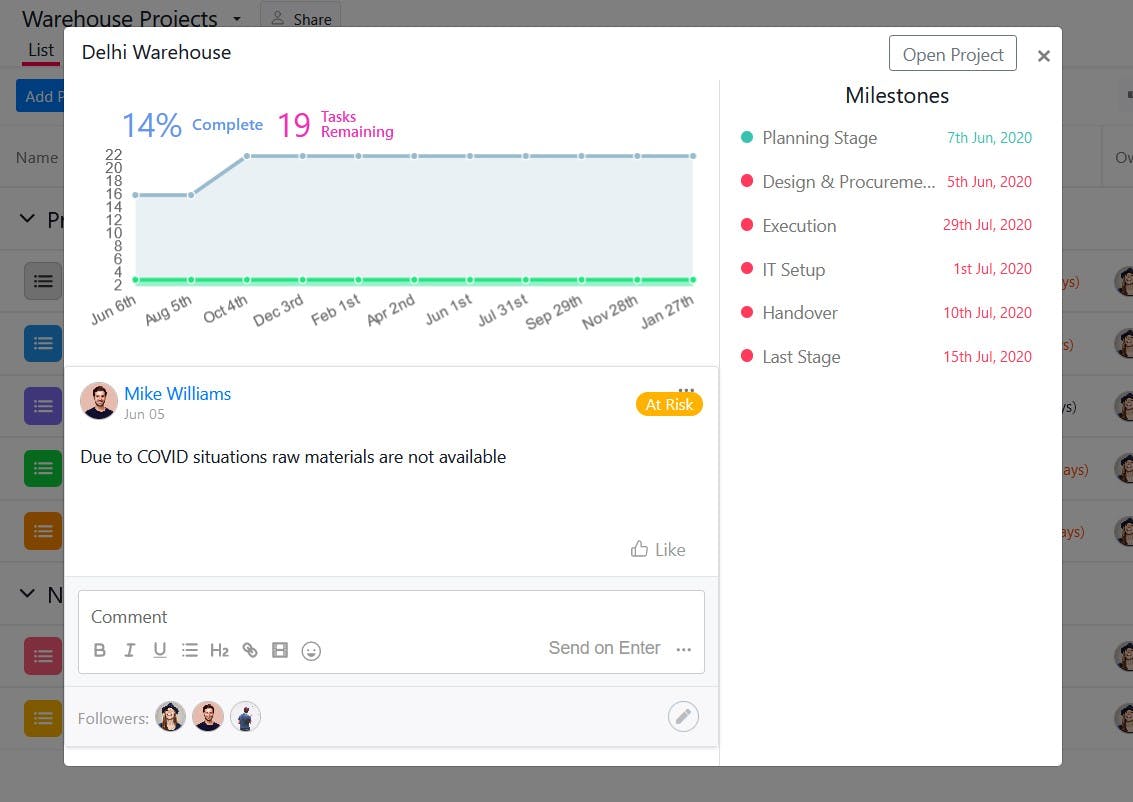Open Mike Williams' profile link
Image resolution: width=1133 pixels, height=802 pixels.
pos(177,394)
